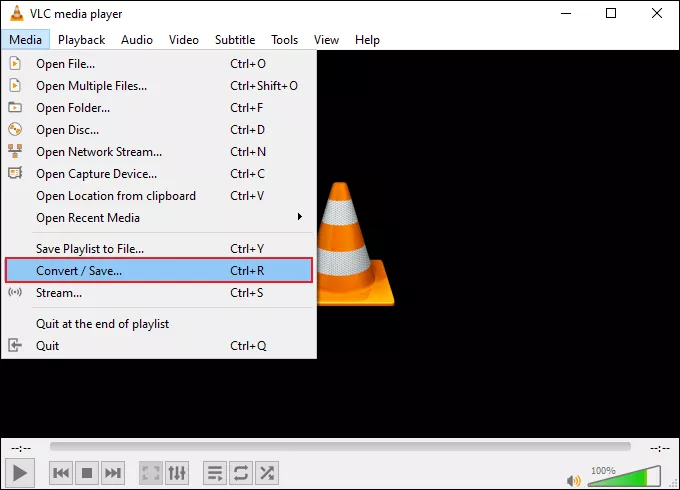
Task: Minimize the VLC window
Action: pyautogui.click(x=566, y=13)
